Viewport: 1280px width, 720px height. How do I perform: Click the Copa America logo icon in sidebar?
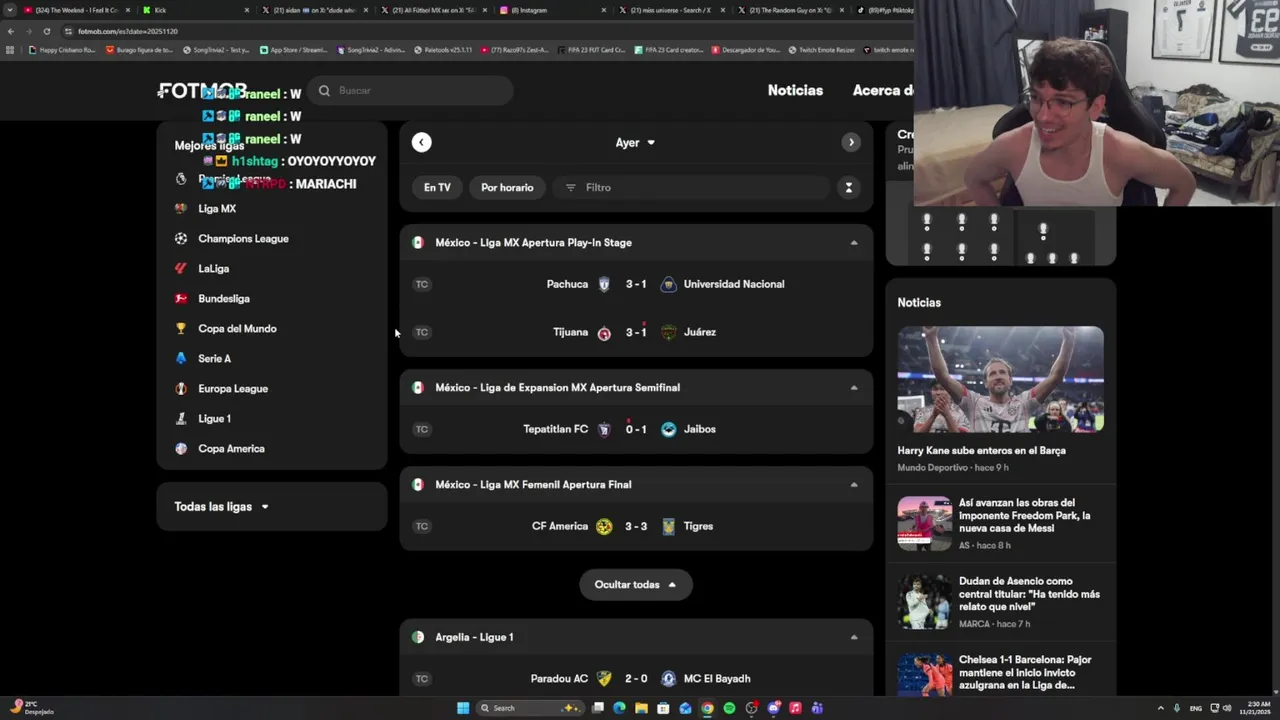[x=181, y=449]
